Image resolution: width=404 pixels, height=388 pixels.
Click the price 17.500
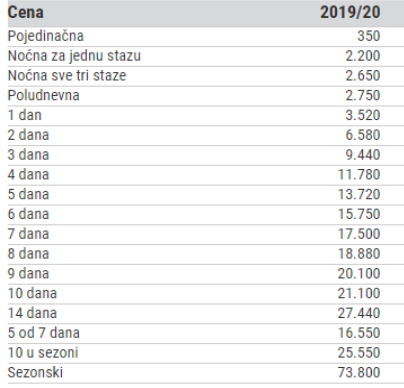[359, 234]
